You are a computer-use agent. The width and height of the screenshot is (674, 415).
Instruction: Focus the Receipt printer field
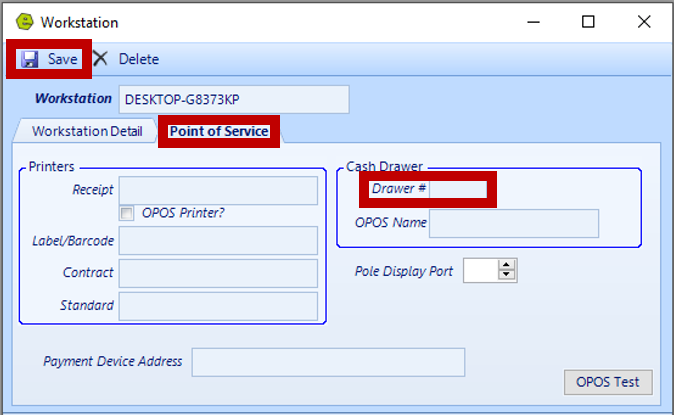point(218,190)
